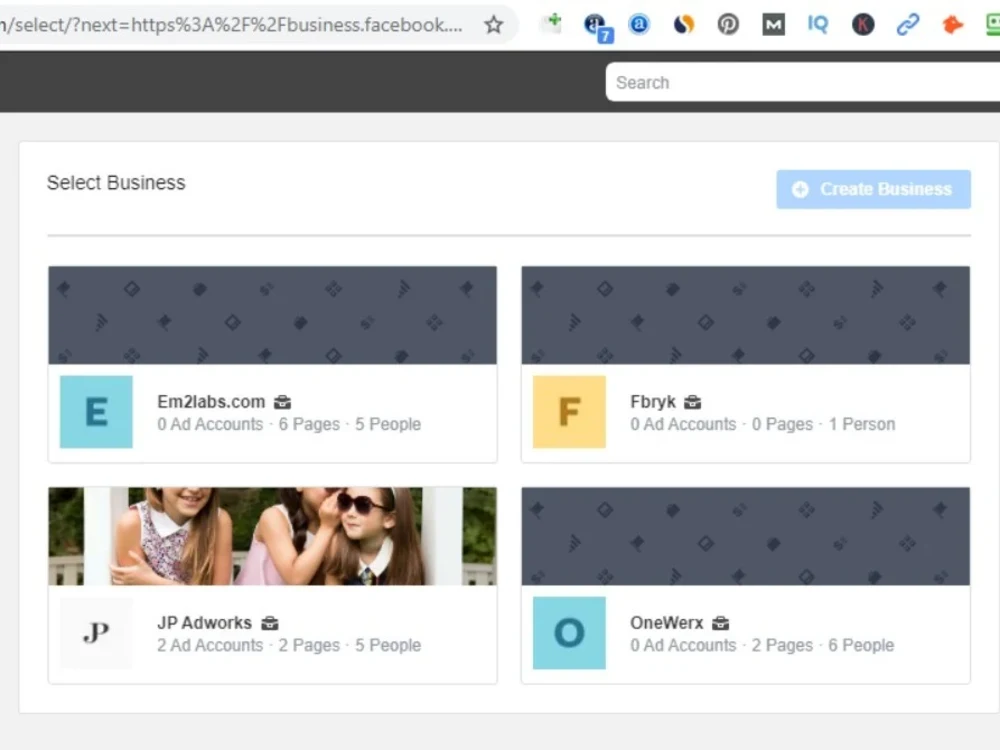Image resolution: width=1000 pixels, height=750 pixels.
Task: Click briefcase icon beside OneWerx
Action: click(720, 623)
